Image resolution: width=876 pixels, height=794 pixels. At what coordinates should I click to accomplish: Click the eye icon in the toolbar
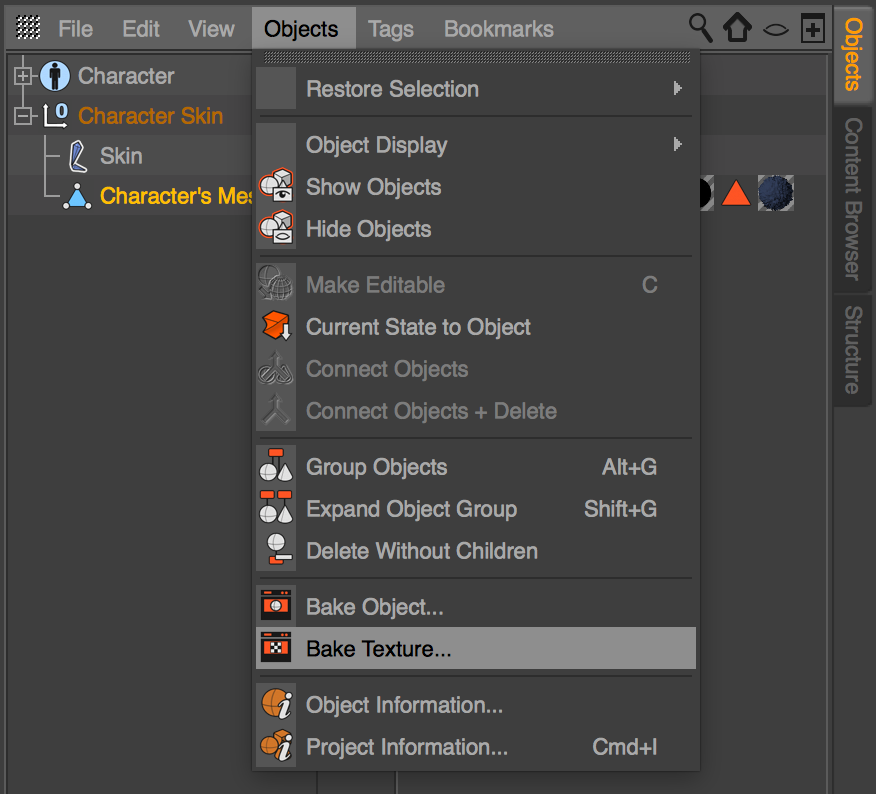pyautogui.click(x=776, y=29)
